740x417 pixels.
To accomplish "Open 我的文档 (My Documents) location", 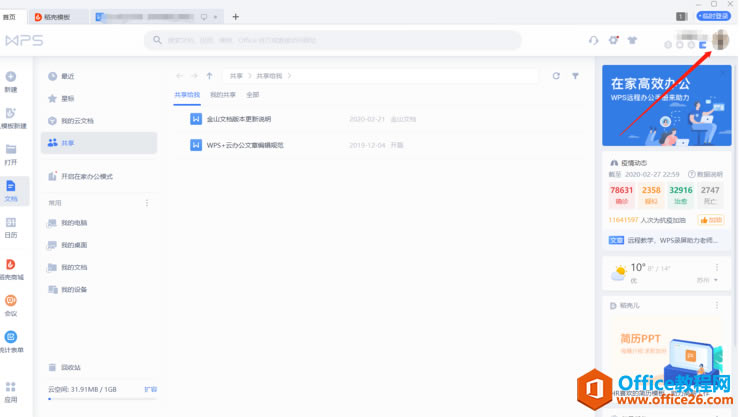I will point(74,267).
